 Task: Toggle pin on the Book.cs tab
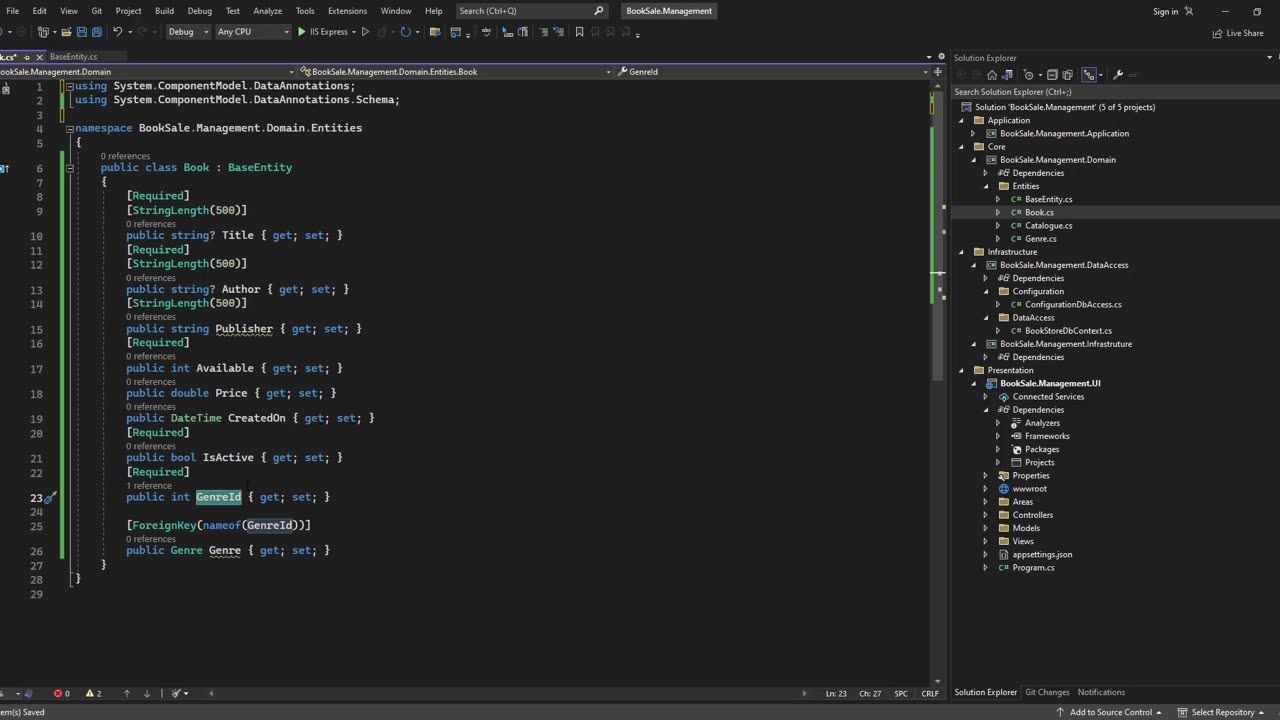(x=27, y=57)
